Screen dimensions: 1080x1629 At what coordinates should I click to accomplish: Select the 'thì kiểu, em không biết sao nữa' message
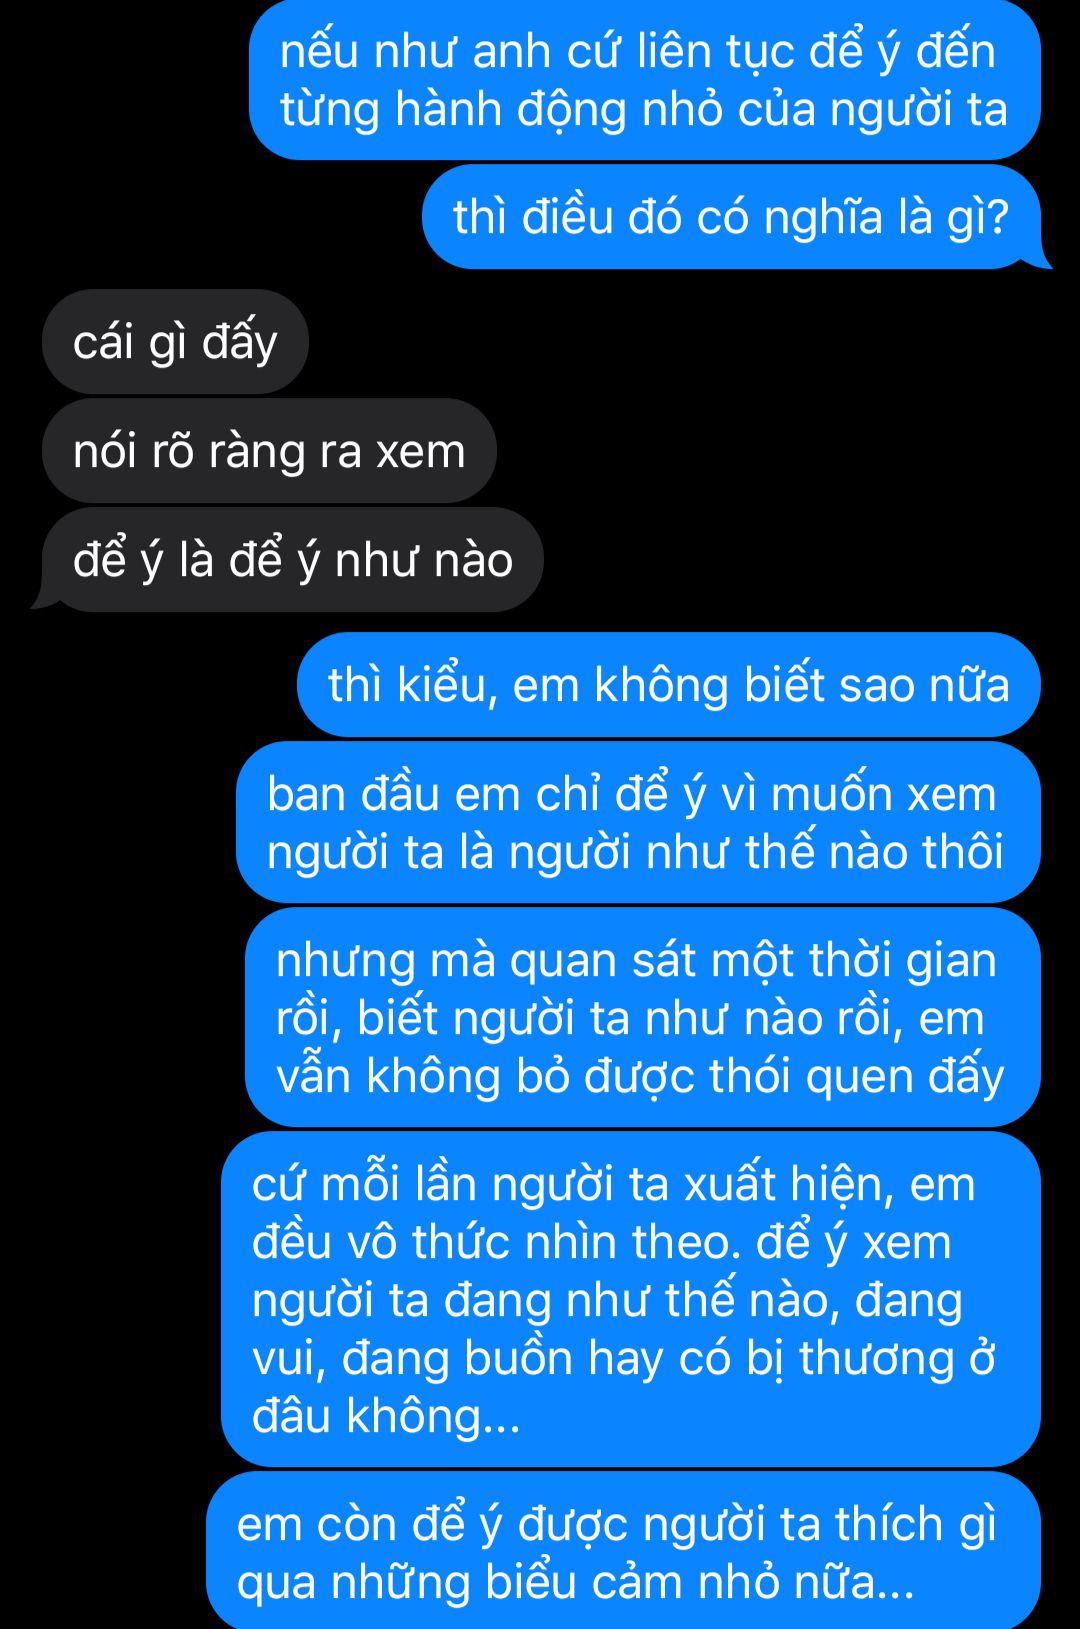pos(669,685)
